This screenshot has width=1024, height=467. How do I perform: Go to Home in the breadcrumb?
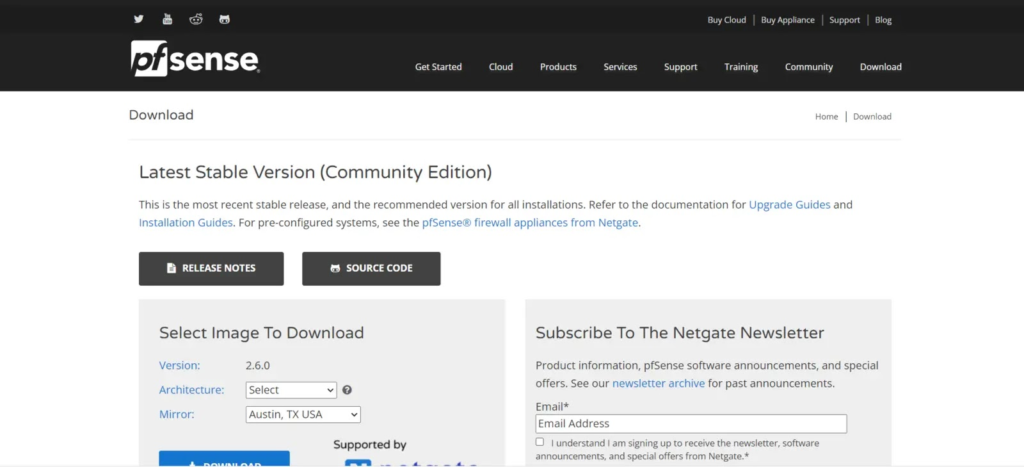coord(826,116)
